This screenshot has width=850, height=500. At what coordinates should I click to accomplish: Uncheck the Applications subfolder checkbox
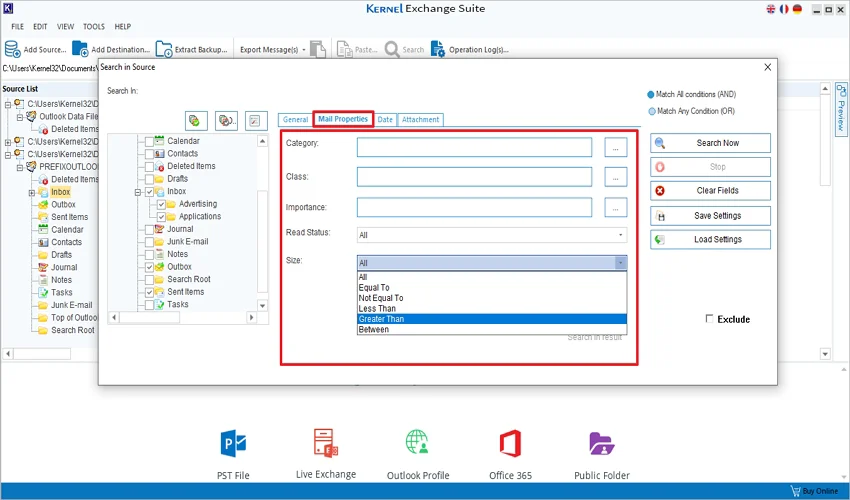[x=161, y=217]
